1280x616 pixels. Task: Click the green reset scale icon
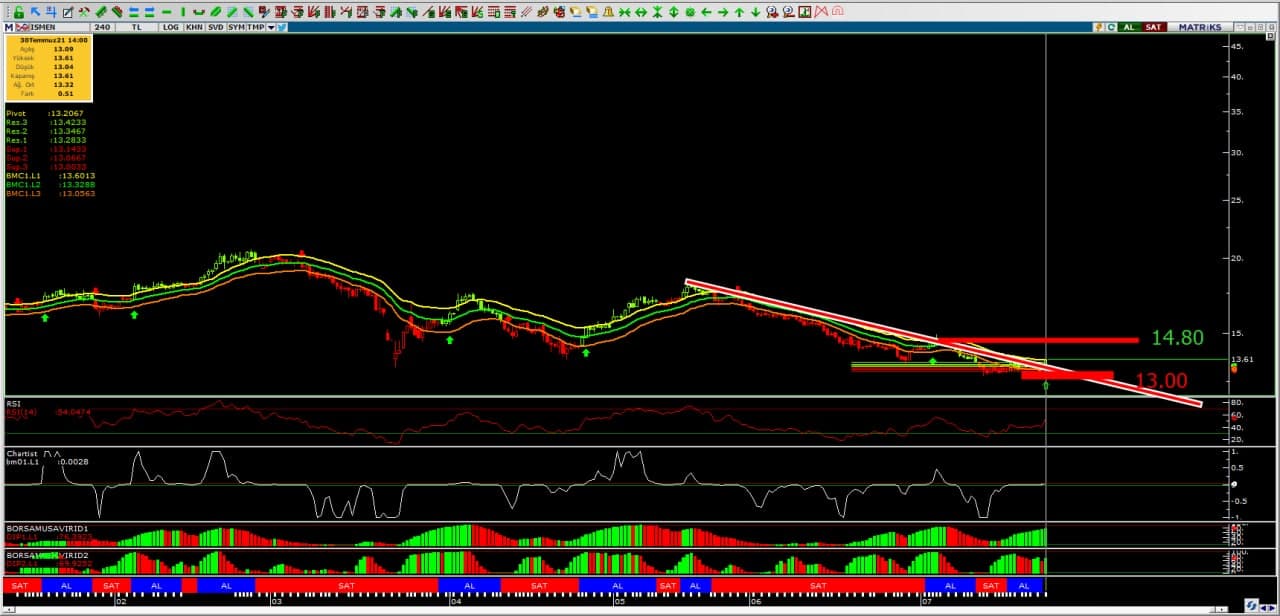tap(690, 12)
